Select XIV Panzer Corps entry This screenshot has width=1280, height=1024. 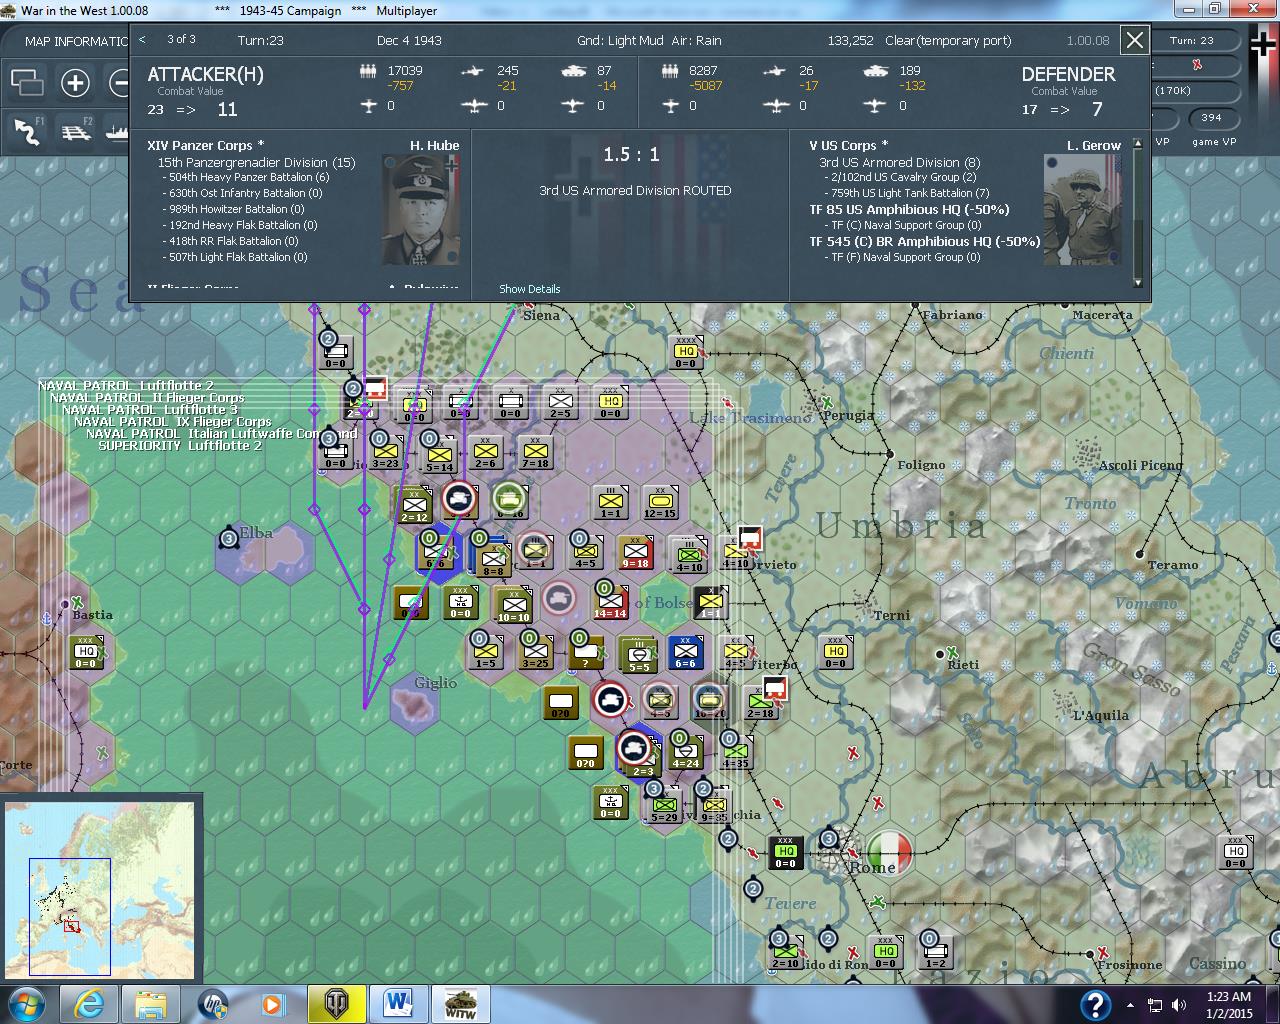coord(206,146)
